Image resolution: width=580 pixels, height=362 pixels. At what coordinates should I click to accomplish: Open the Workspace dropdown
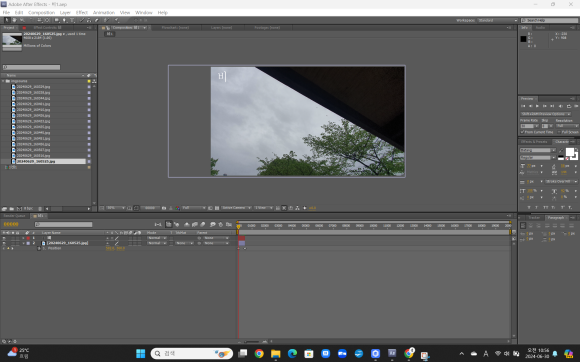(x=498, y=20)
